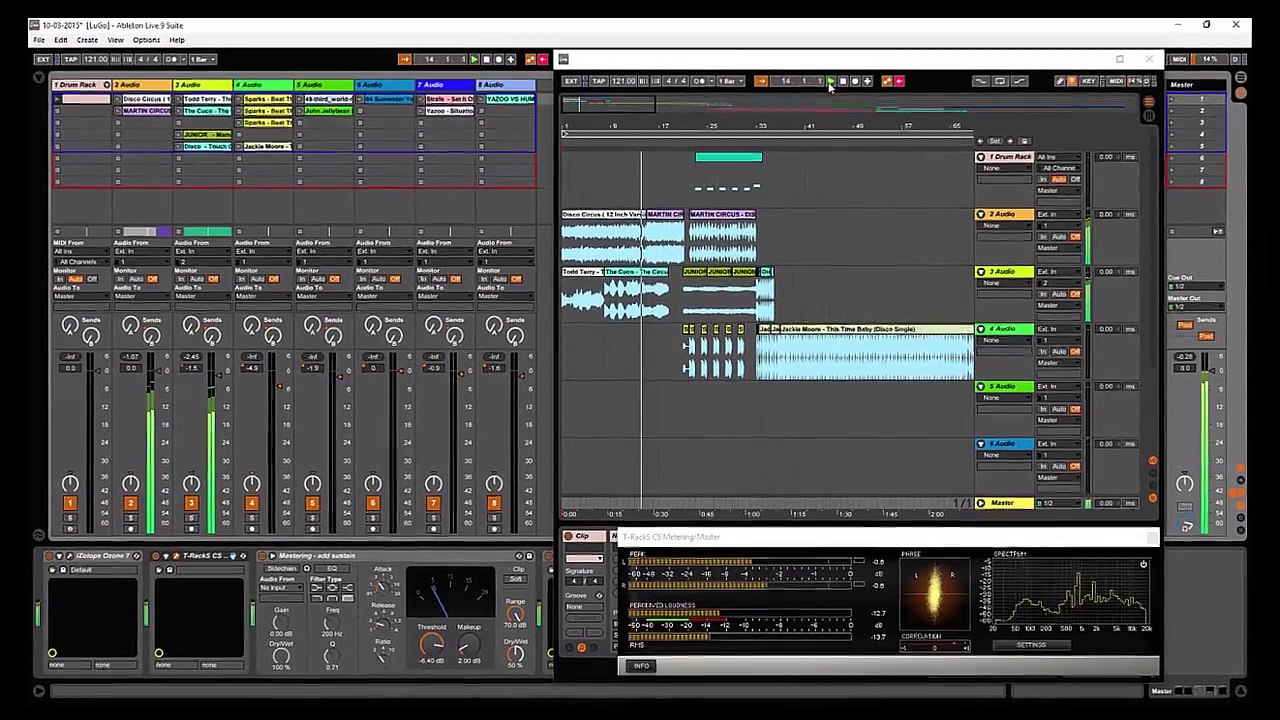1280x720 pixels.
Task: Open session 2 Audio's Ext. In dropdown
Action: pyautogui.click(x=140, y=251)
